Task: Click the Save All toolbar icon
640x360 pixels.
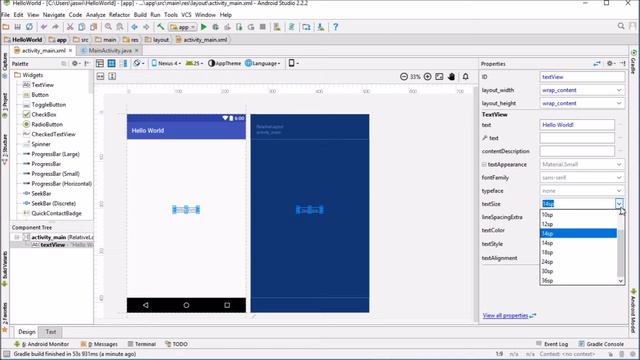Action: point(18,27)
